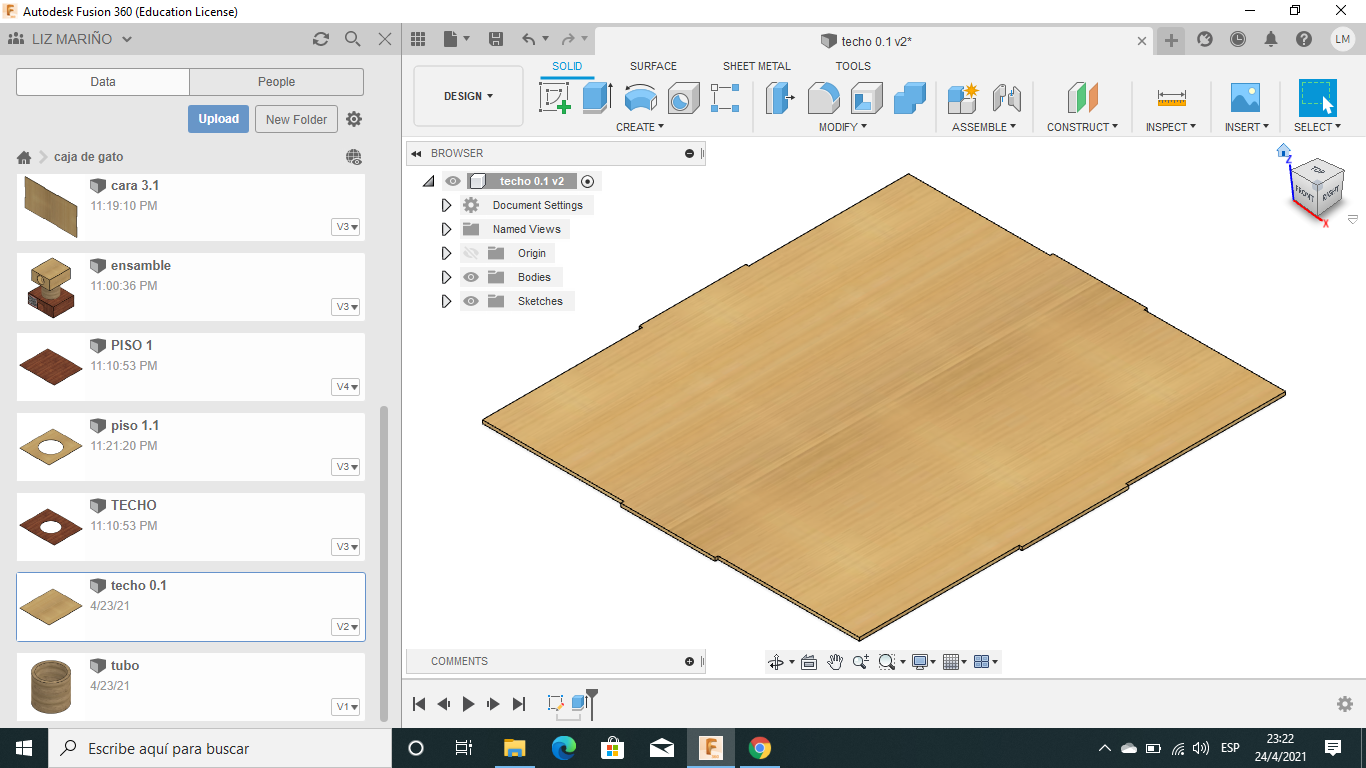Expand Named Views node
The height and width of the screenshot is (768, 1366).
(x=447, y=229)
